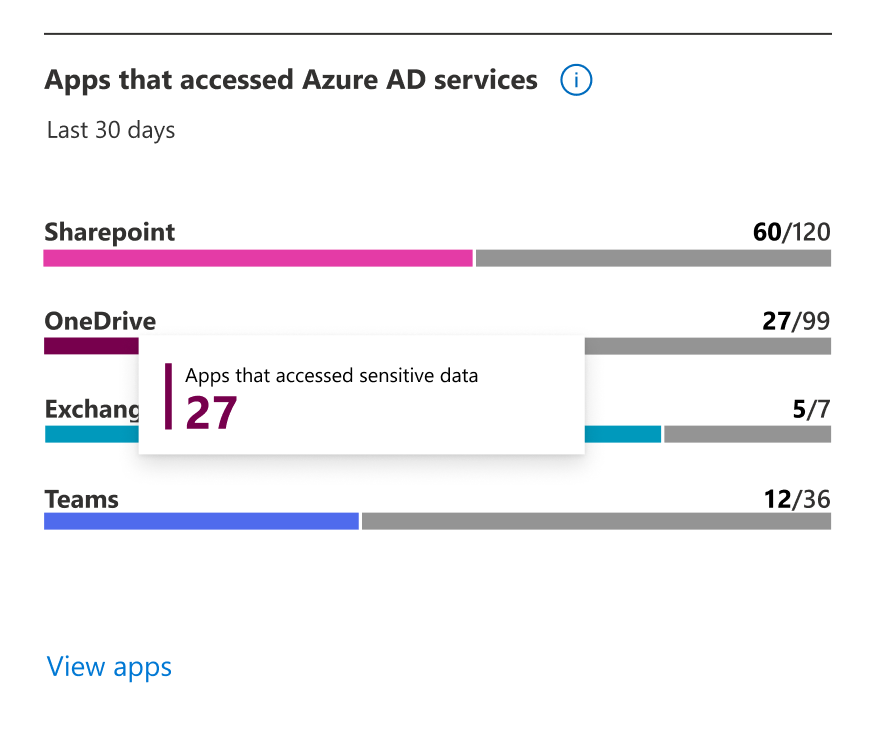Click the teal Exchange segment right of tooltip
The width and height of the screenshot is (872, 741).
tap(623, 434)
